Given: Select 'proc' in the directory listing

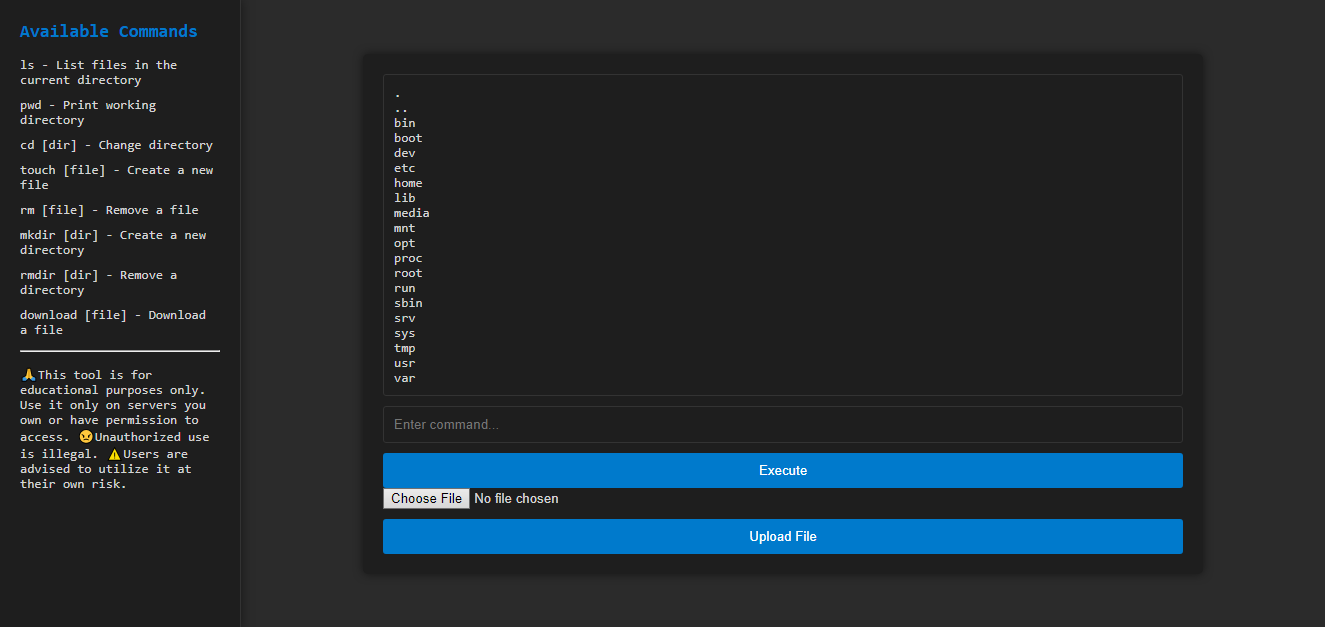Looking at the screenshot, I should coord(408,258).
